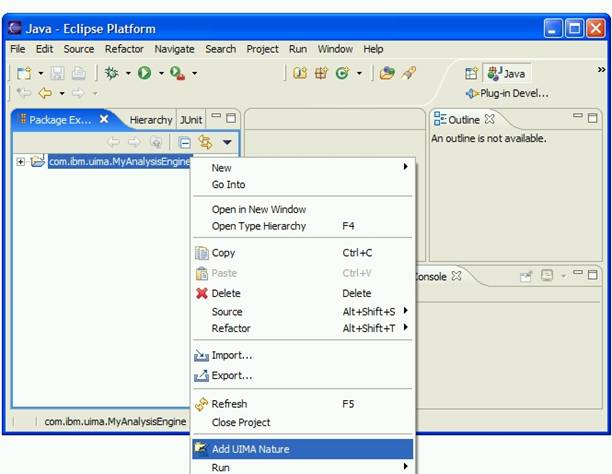
Task: Choose Delete in the context menu
Action: (226, 293)
